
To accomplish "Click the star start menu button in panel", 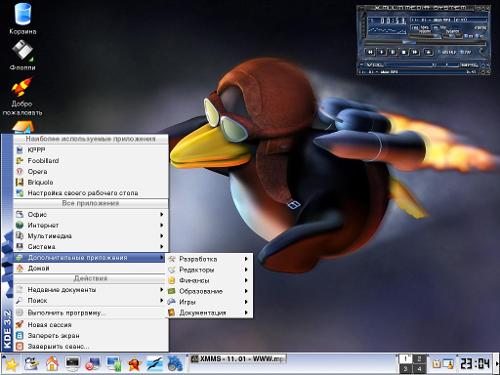I will [x=10, y=364].
